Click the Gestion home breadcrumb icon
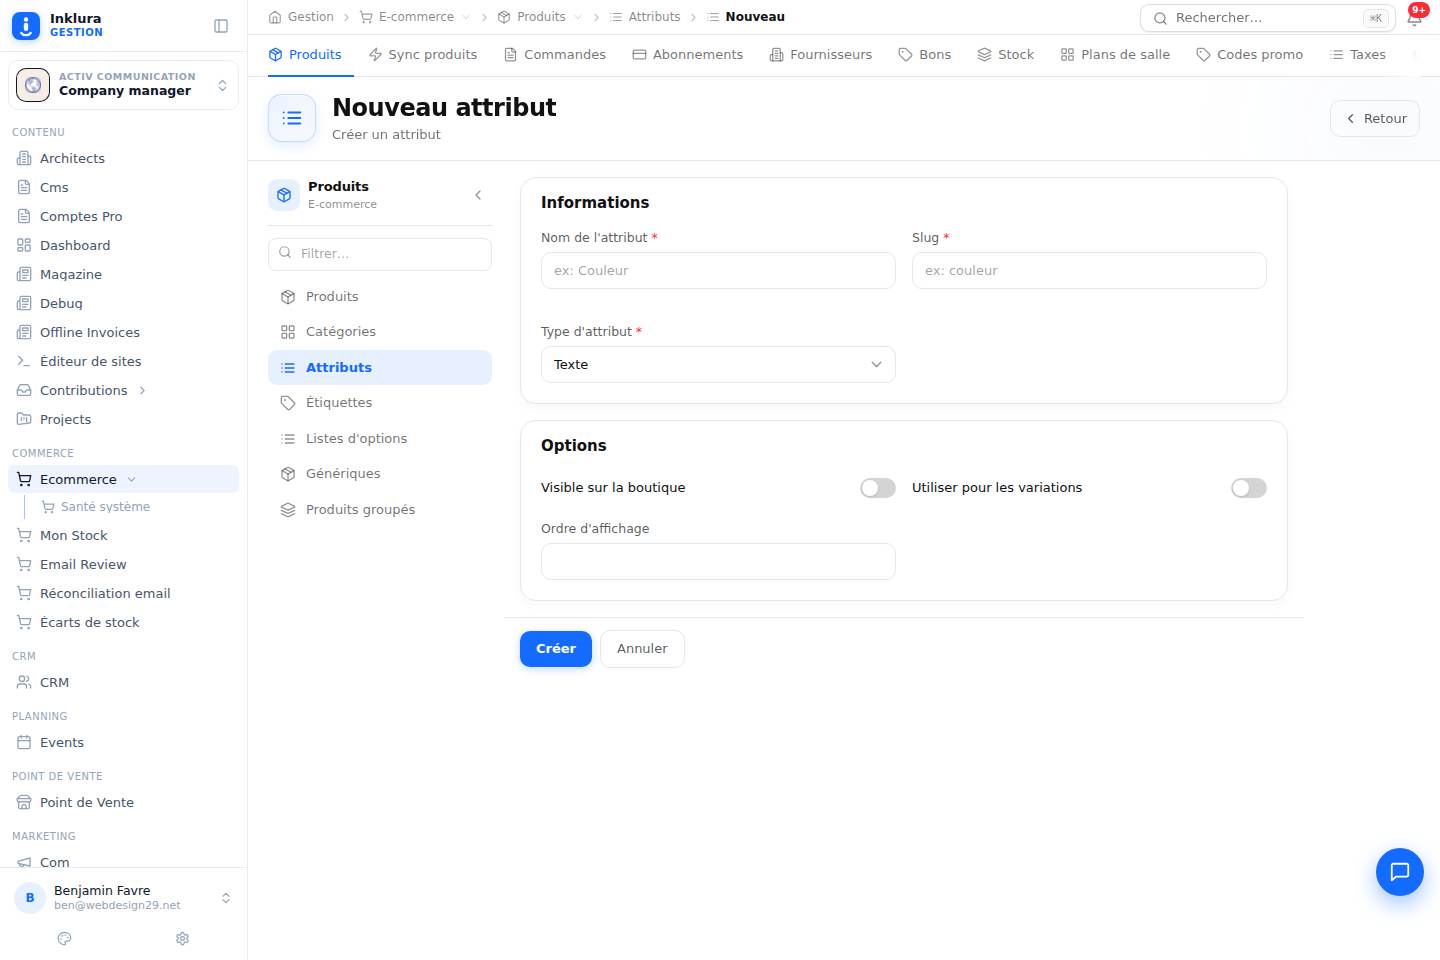Image resolution: width=1440 pixels, height=960 pixels. tap(275, 17)
